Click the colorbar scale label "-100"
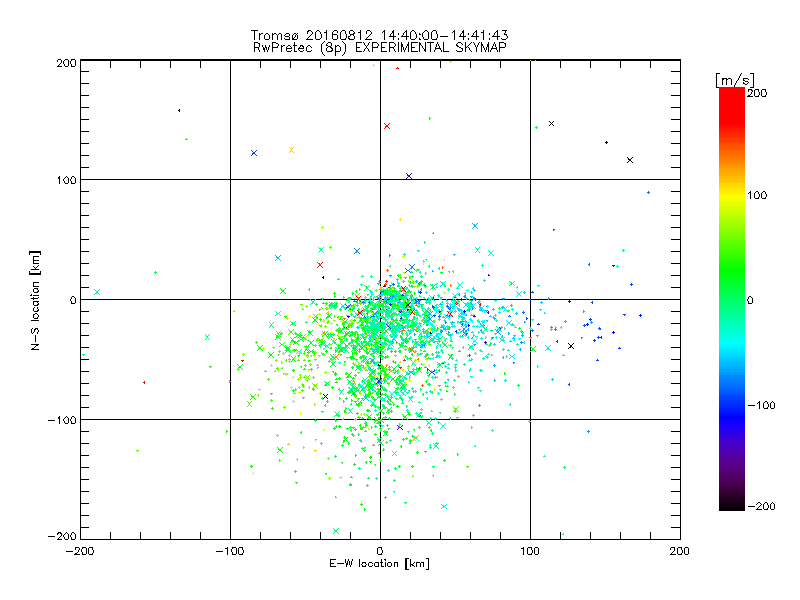This screenshot has height=600, width=800. [x=762, y=406]
